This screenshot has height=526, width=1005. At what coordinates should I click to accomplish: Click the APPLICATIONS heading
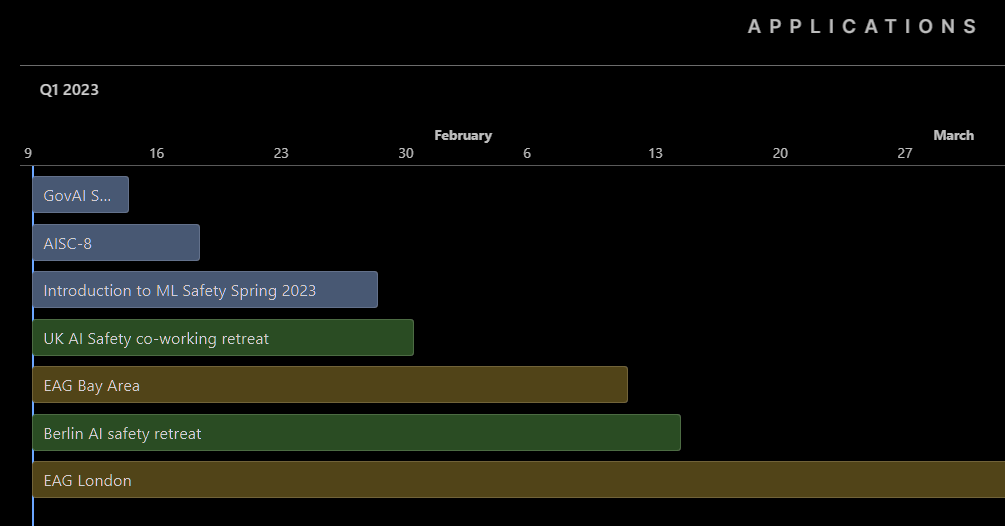click(x=862, y=27)
